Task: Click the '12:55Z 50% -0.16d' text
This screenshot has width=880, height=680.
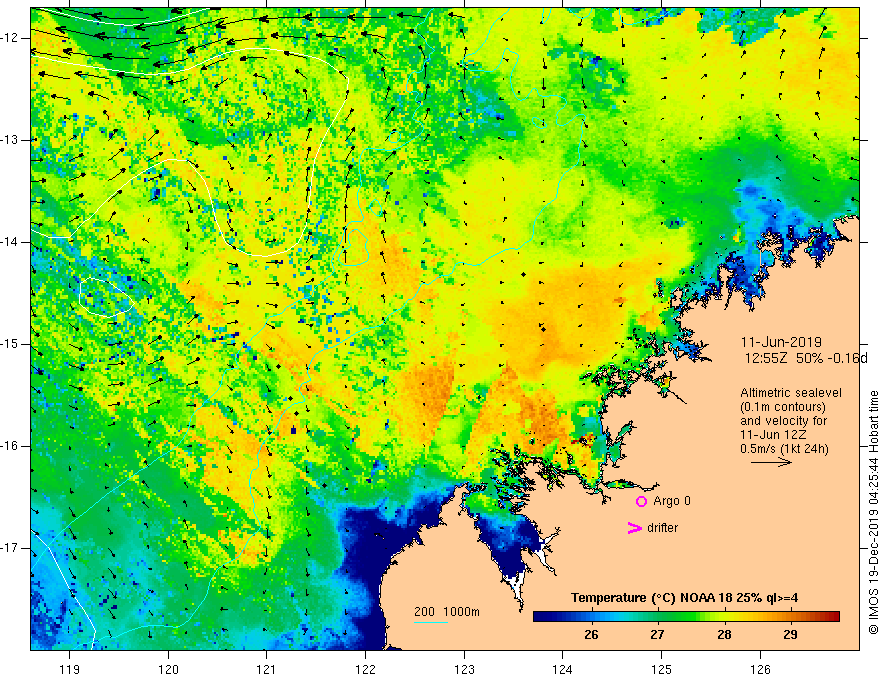Action: (x=806, y=358)
